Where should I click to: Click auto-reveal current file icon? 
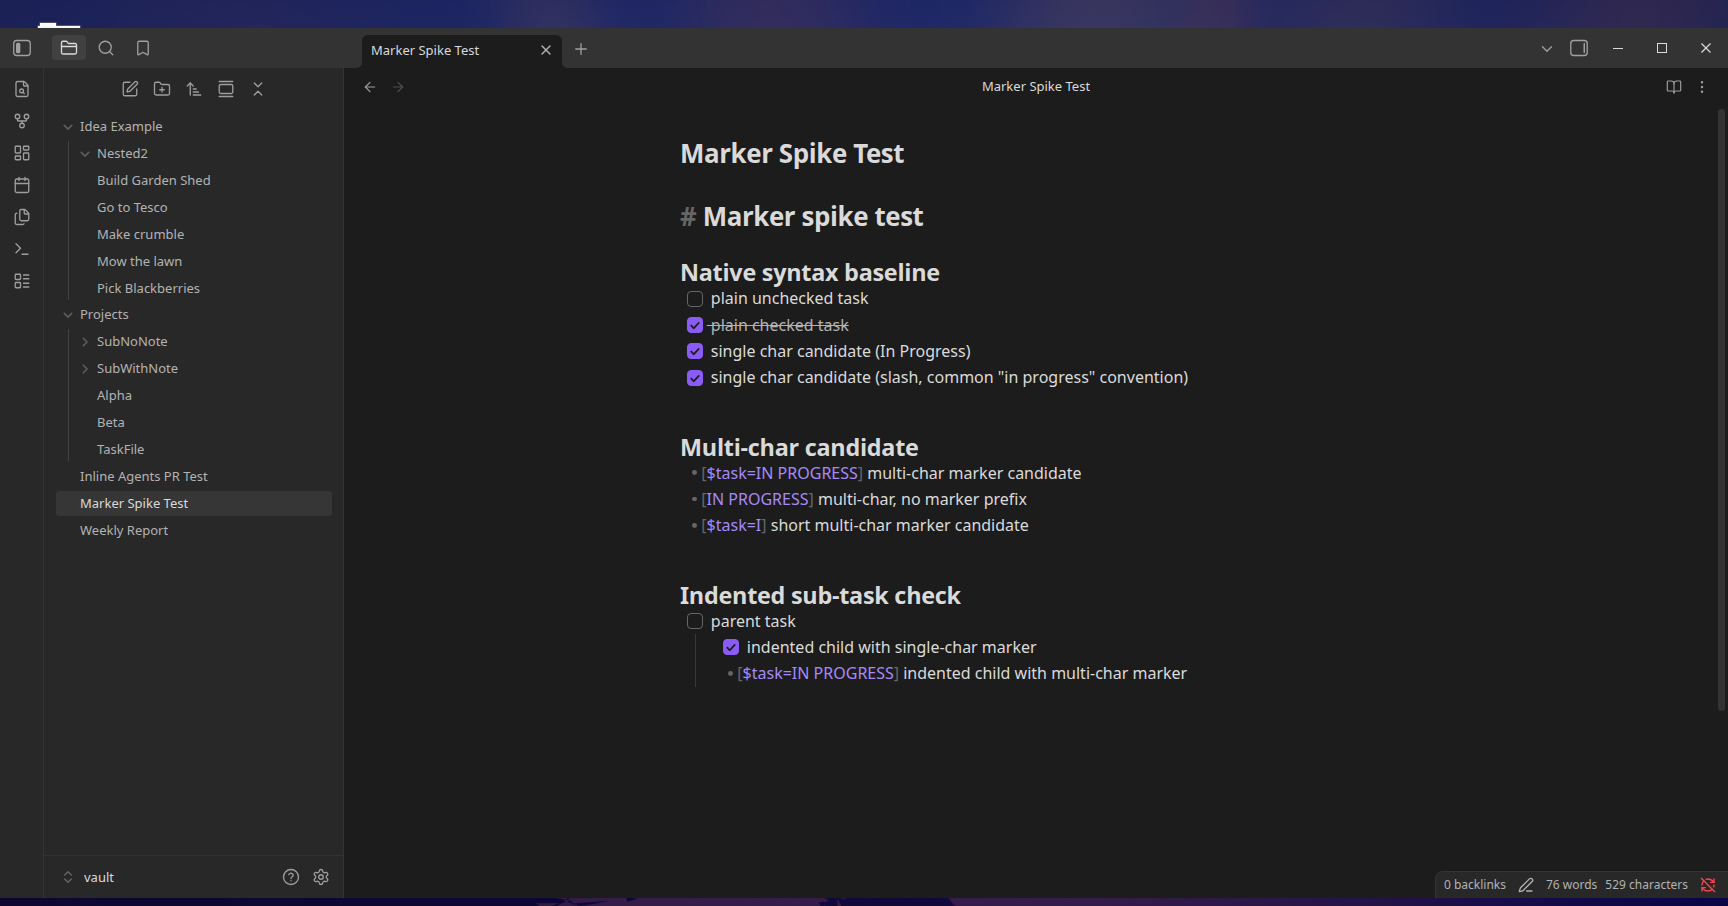(x=226, y=89)
